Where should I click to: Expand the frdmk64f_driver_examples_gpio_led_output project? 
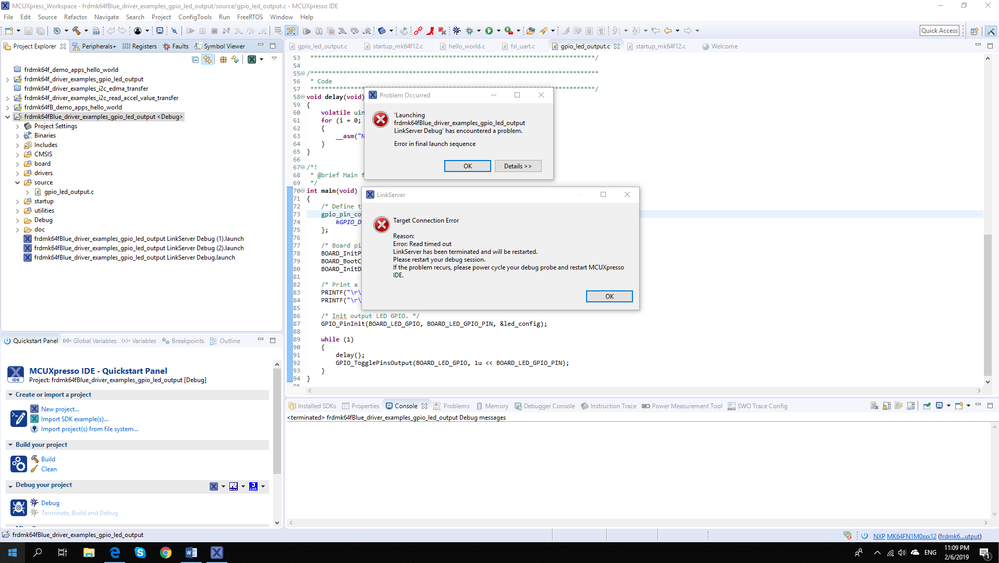click(x=8, y=79)
